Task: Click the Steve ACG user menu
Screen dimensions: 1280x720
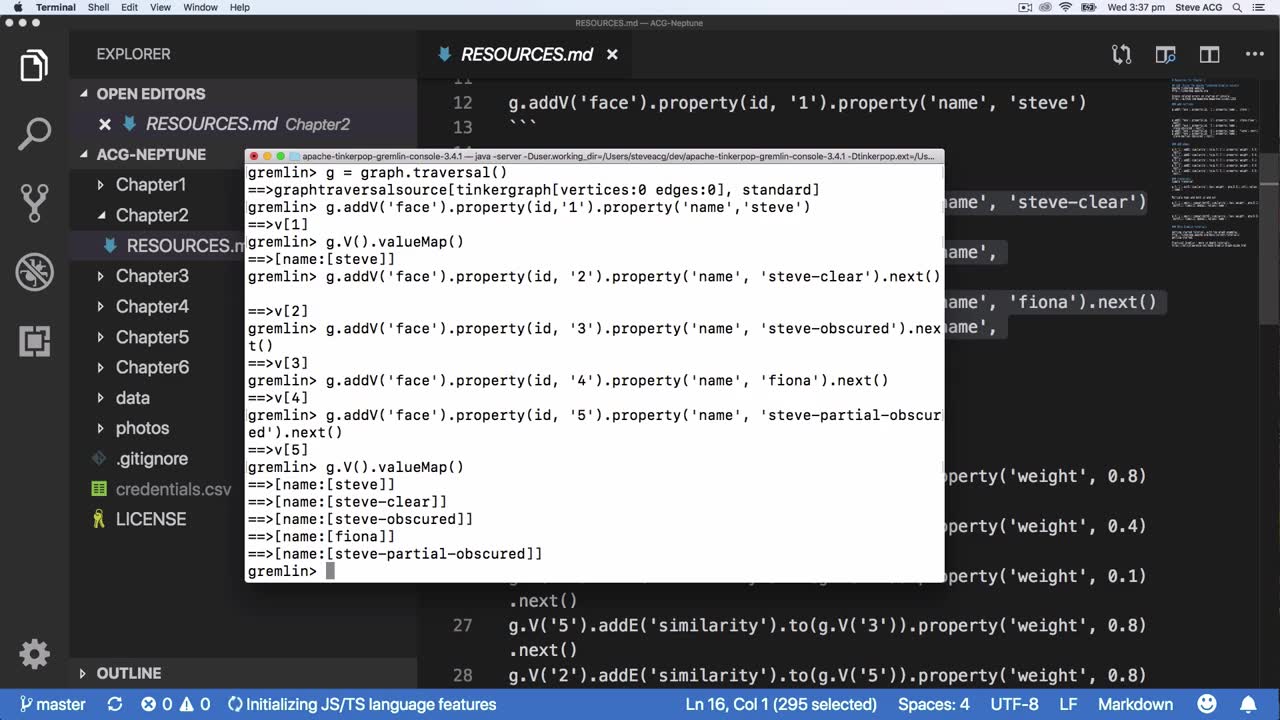Action: tap(1199, 7)
